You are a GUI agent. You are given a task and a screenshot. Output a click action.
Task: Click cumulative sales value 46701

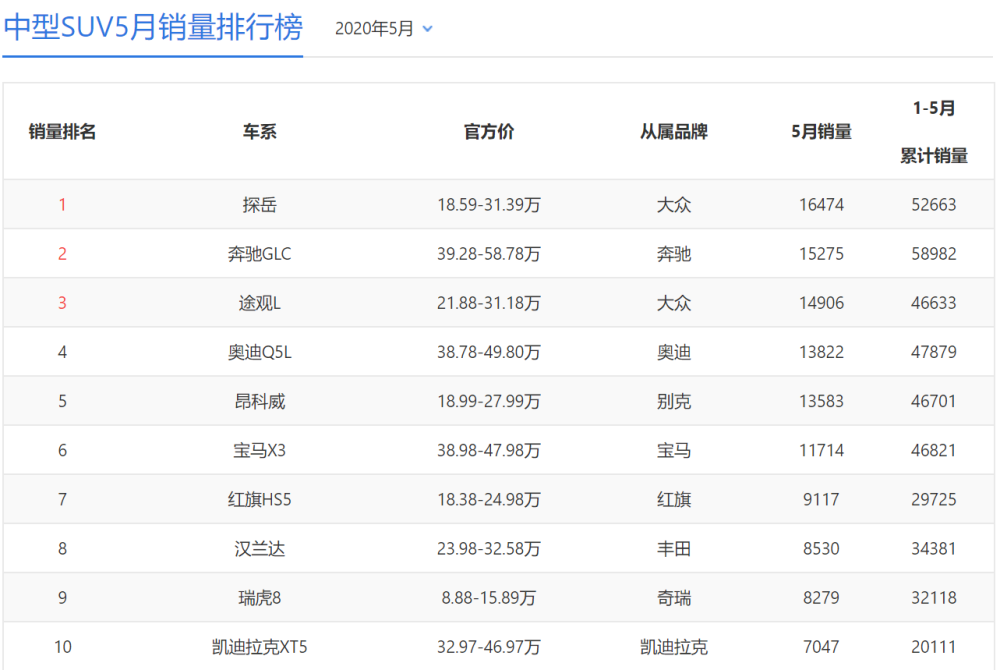pyautogui.click(x=934, y=401)
